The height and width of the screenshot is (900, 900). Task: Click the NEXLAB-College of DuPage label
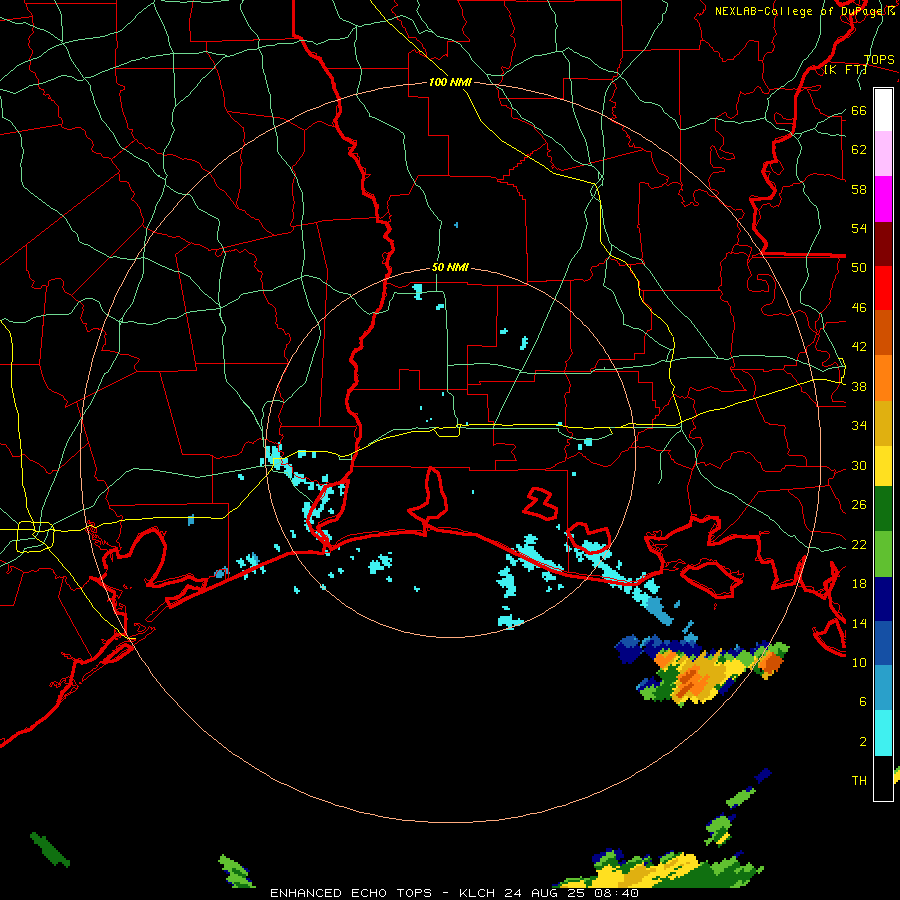pyautogui.click(x=804, y=11)
